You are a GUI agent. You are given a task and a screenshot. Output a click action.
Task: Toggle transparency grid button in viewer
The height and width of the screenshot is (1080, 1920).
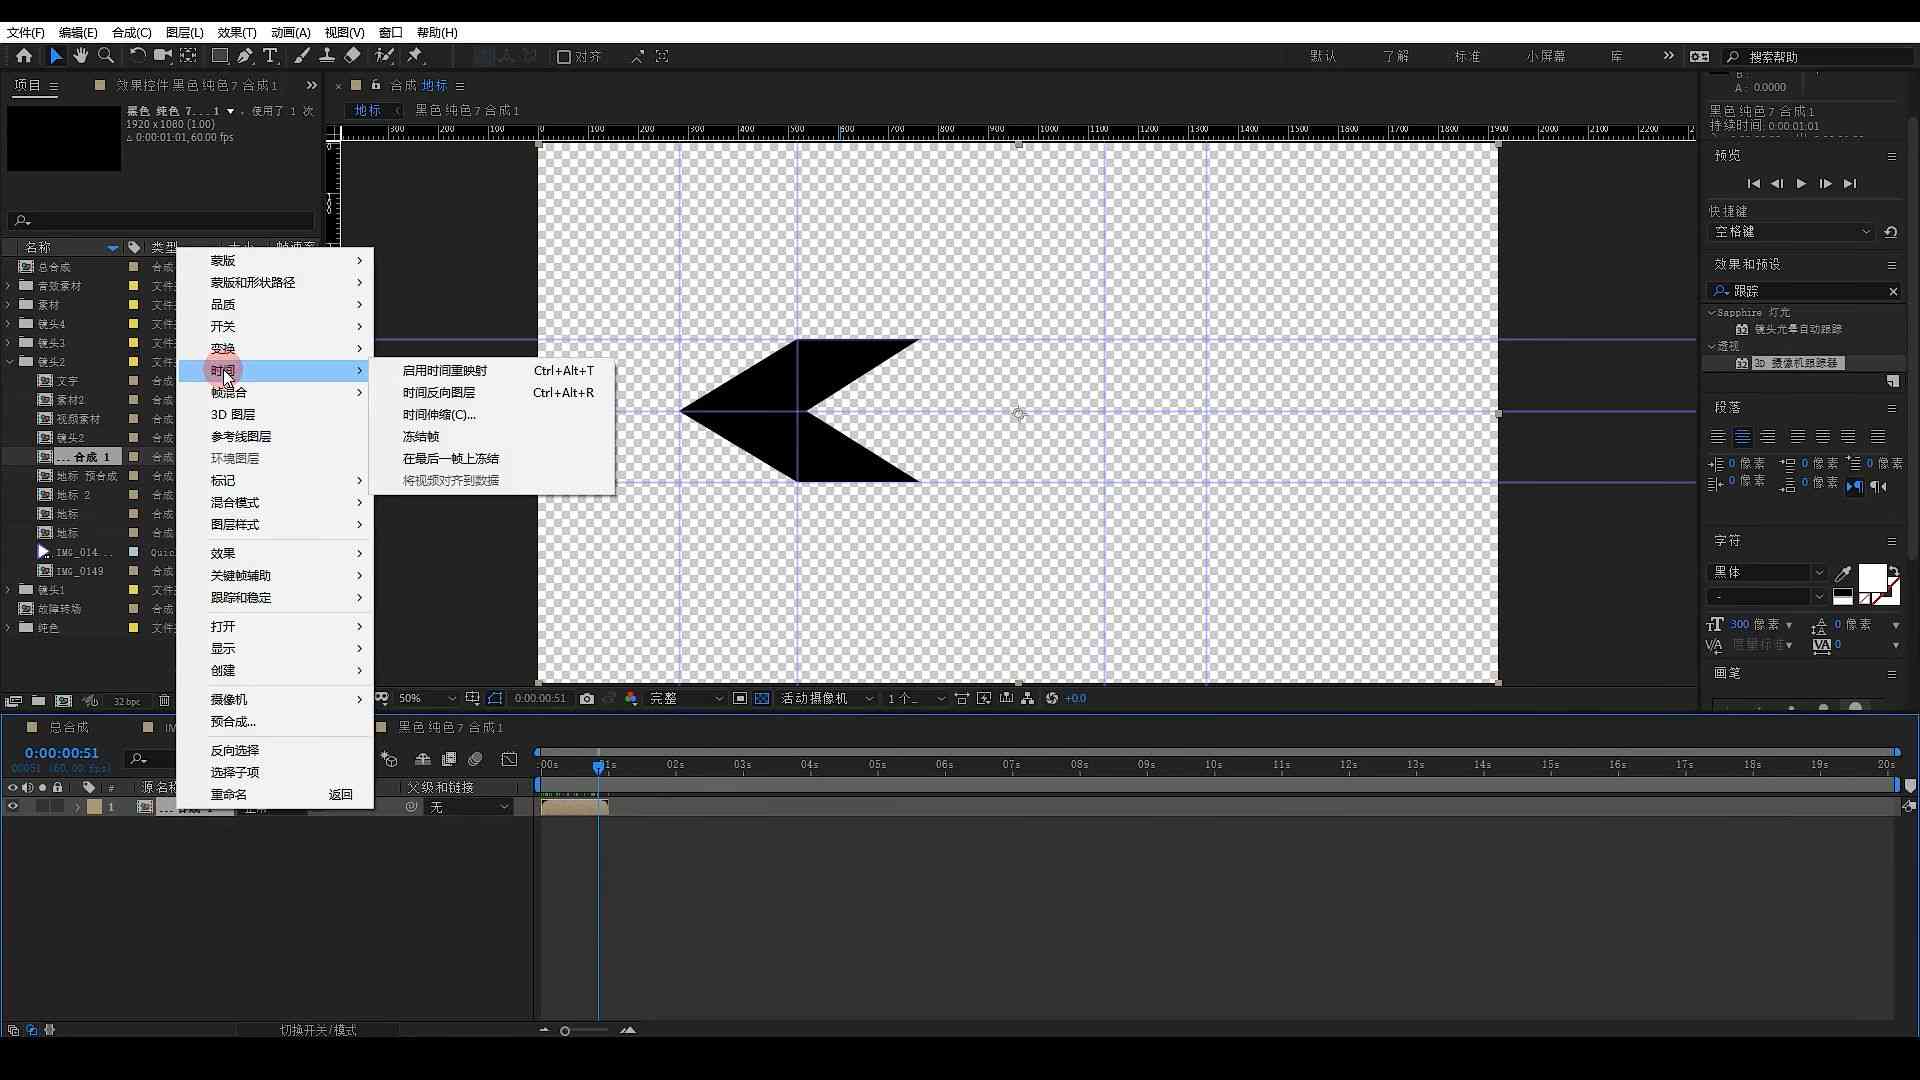click(x=762, y=698)
